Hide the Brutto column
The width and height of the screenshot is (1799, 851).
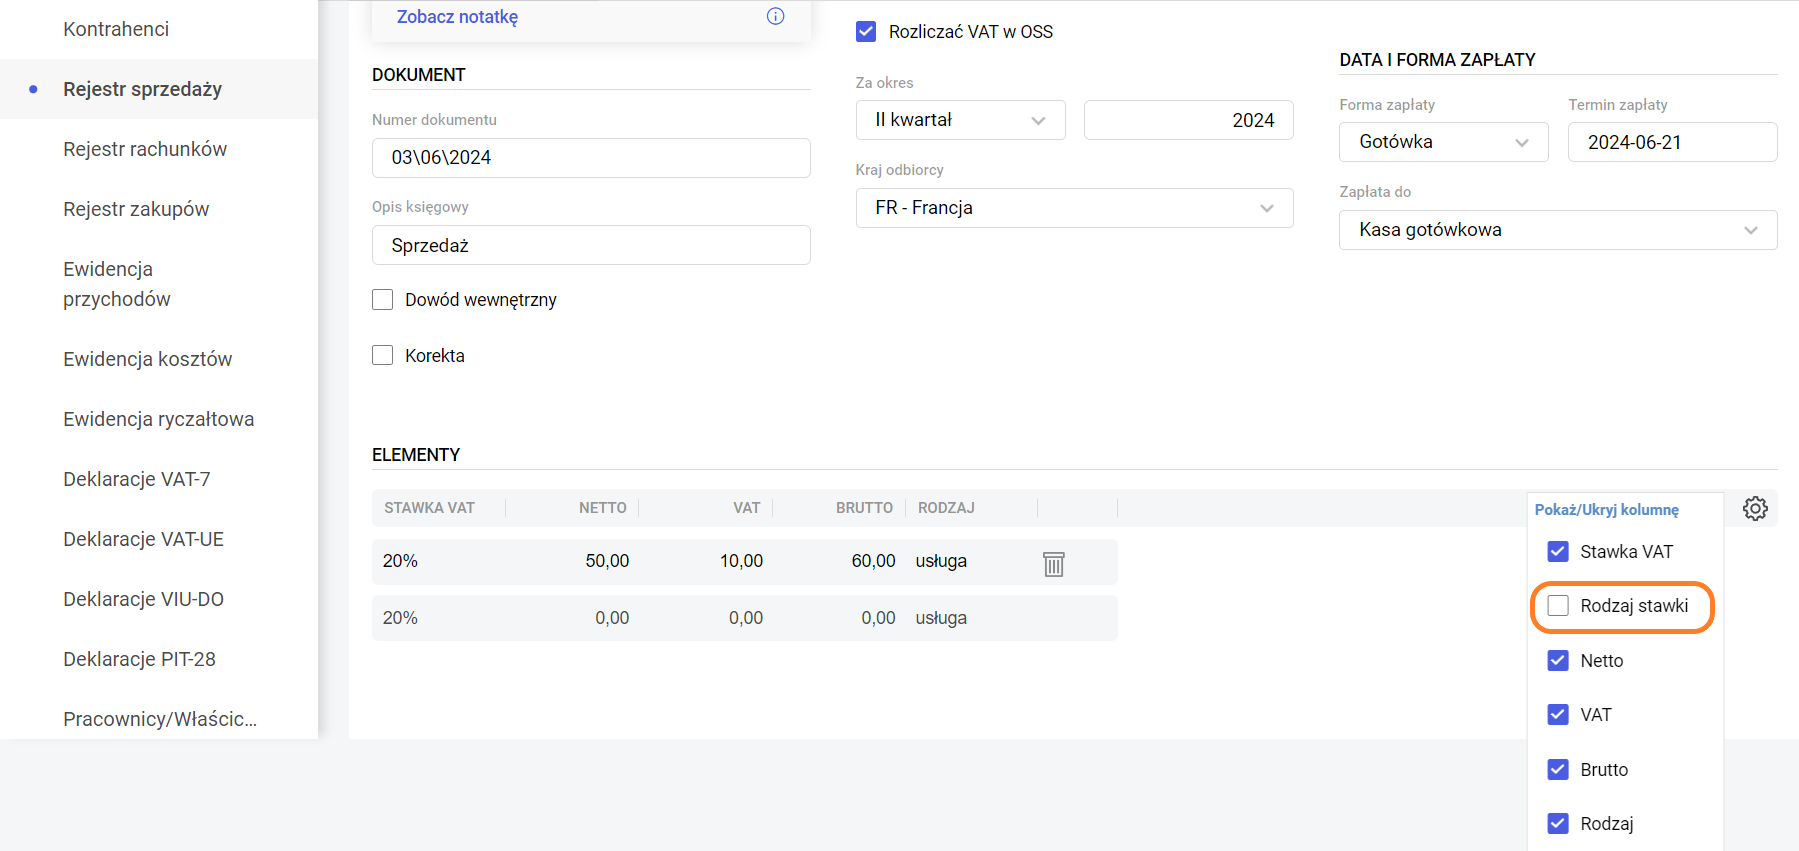pyautogui.click(x=1558, y=770)
